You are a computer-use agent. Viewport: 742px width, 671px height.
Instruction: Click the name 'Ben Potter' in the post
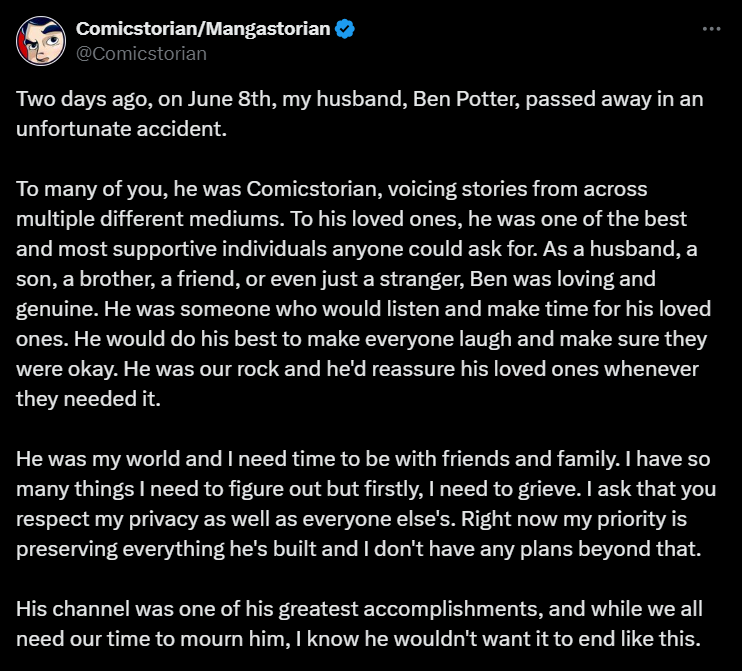point(466,99)
